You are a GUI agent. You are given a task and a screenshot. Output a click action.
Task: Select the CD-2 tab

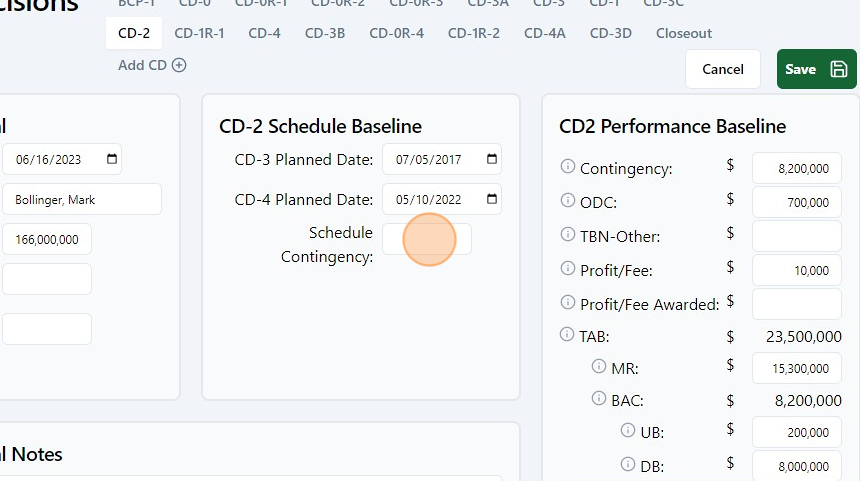[x=134, y=33]
